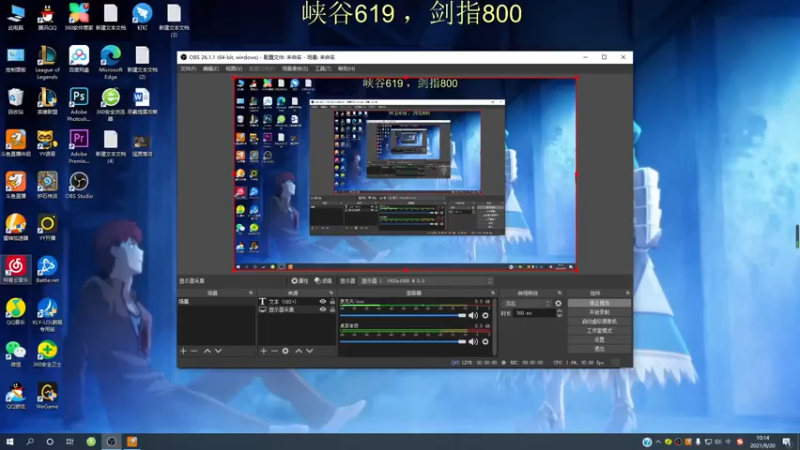Image resolution: width=800 pixels, height=450 pixels.
Task: Open the Battle.net desktop shortcut
Action: pyautogui.click(x=47, y=270)
